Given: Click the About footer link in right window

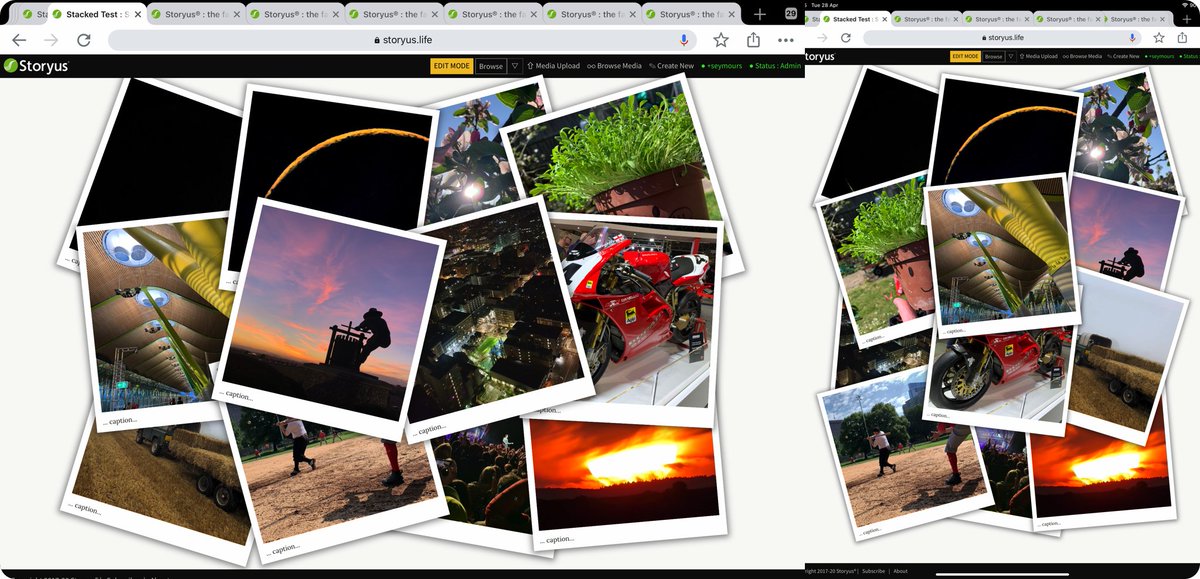Looking at the screenshot, I should [901, 571].
